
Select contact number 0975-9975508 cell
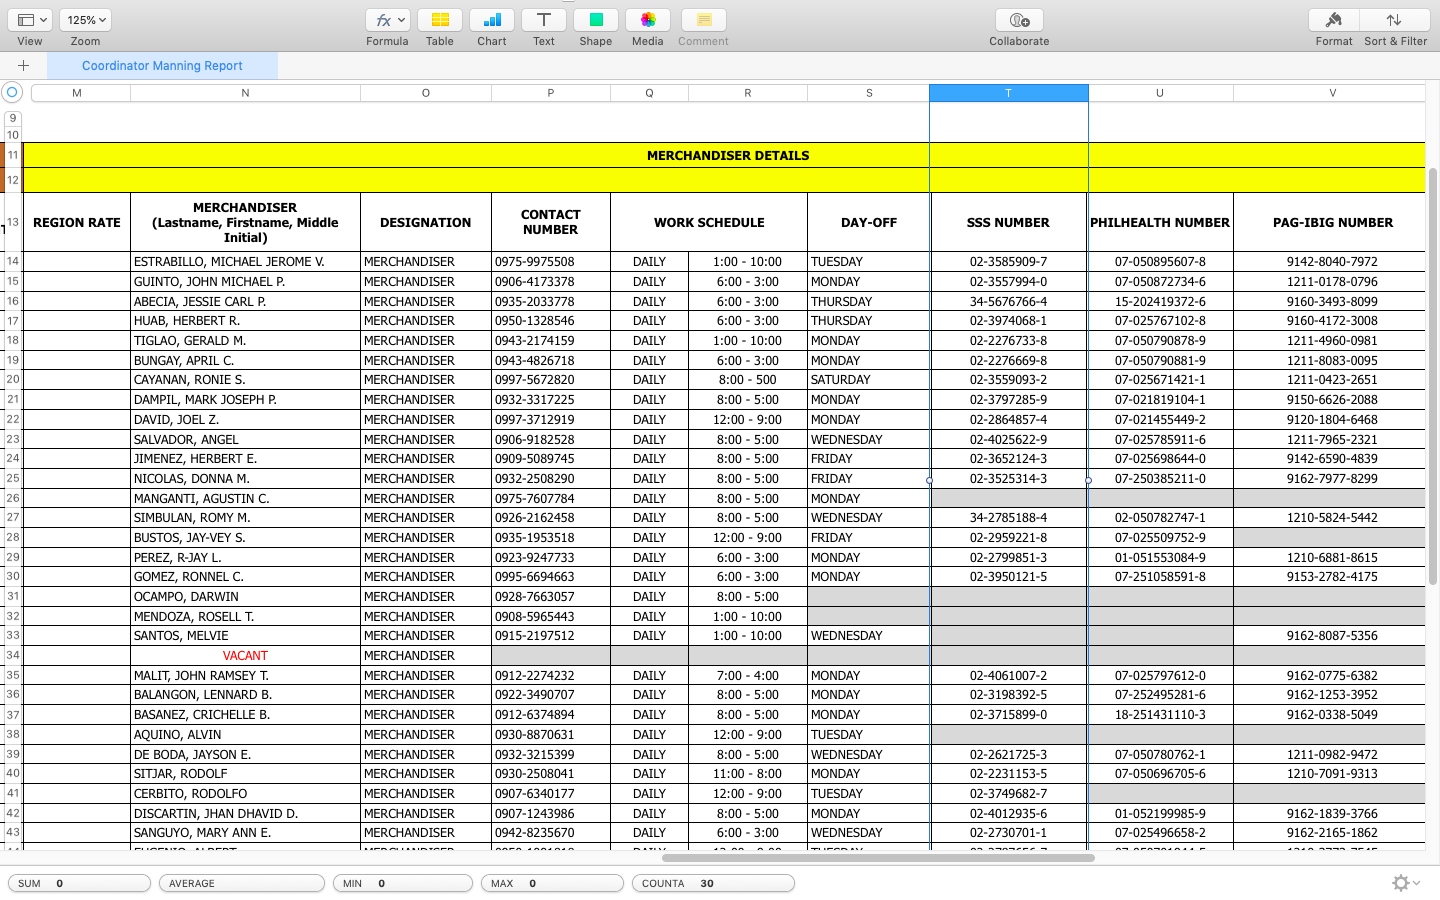(551, 262)
